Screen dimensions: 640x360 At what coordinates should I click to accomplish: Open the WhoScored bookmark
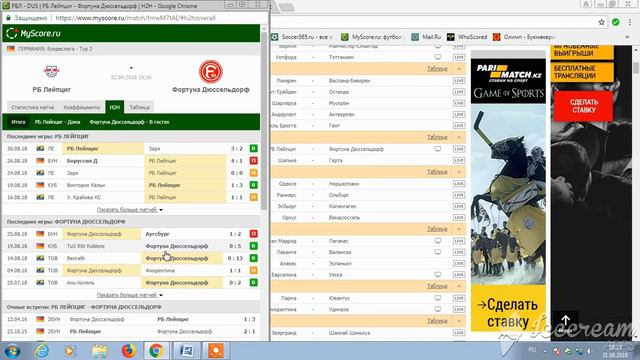click(x=467, y=37)
